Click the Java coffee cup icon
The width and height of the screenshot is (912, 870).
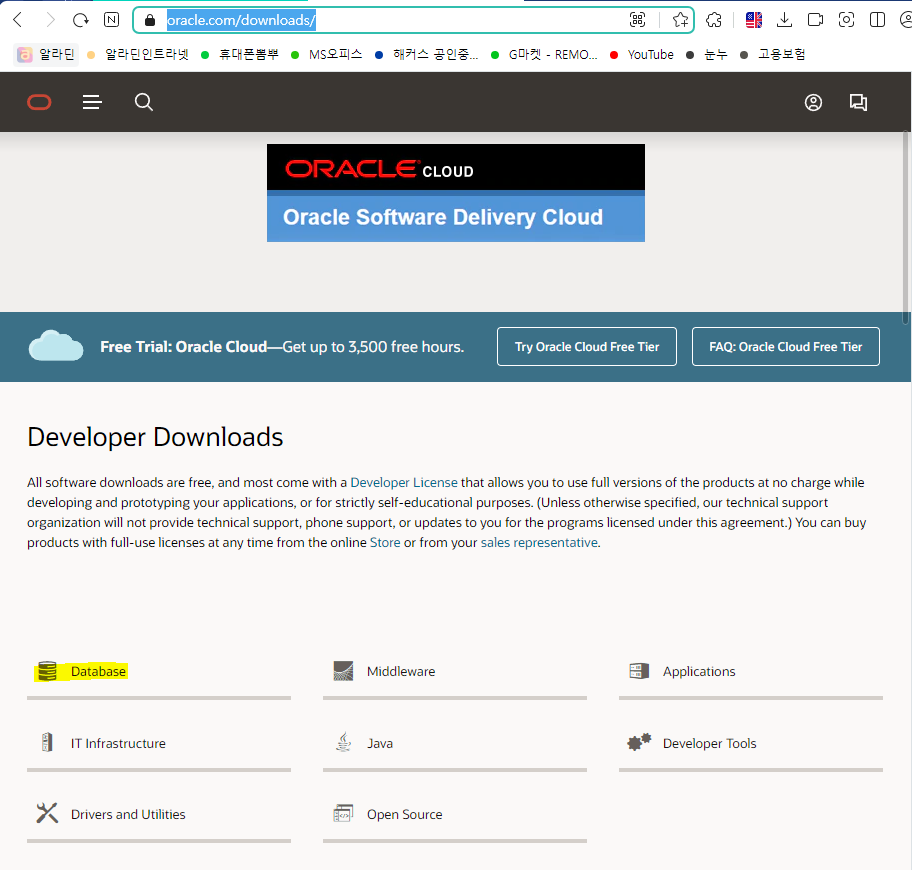click(x=344, y=743)
